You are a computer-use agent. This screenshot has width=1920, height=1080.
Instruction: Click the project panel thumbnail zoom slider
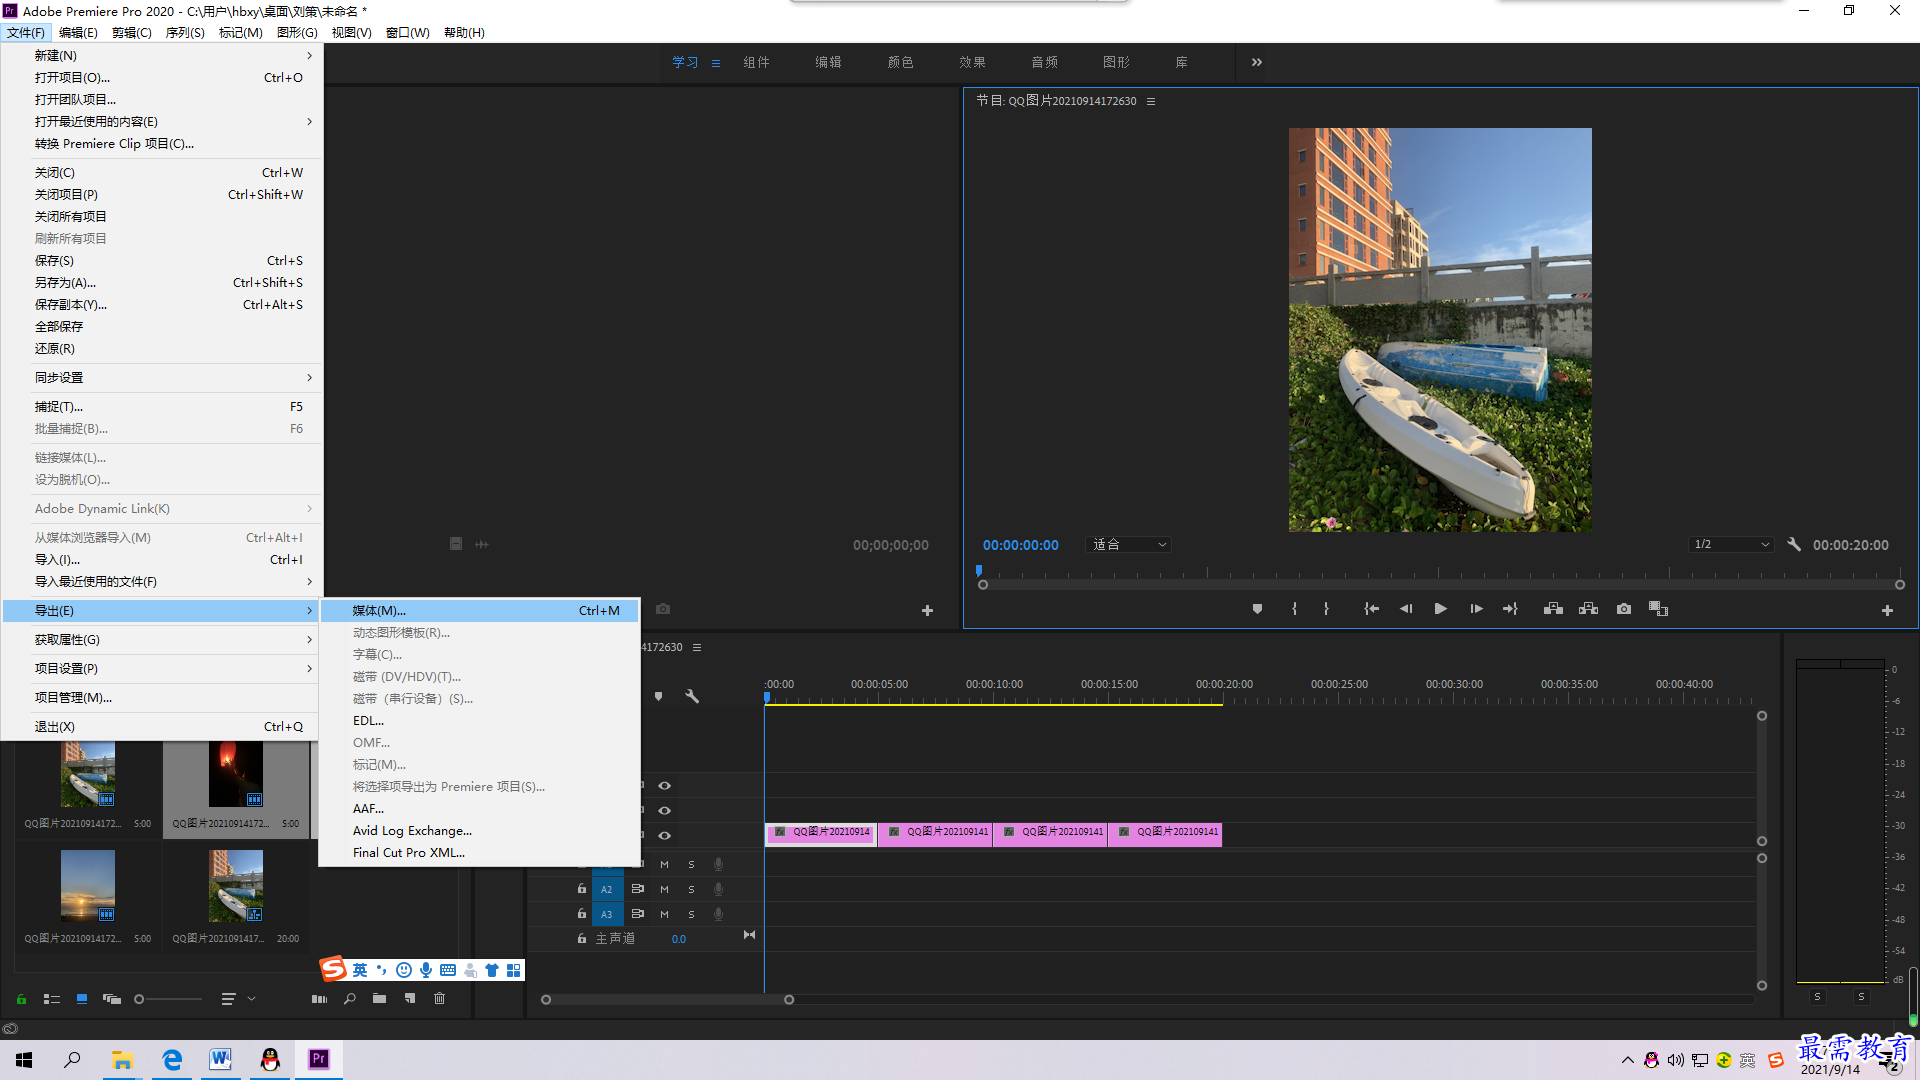[168, 999]
